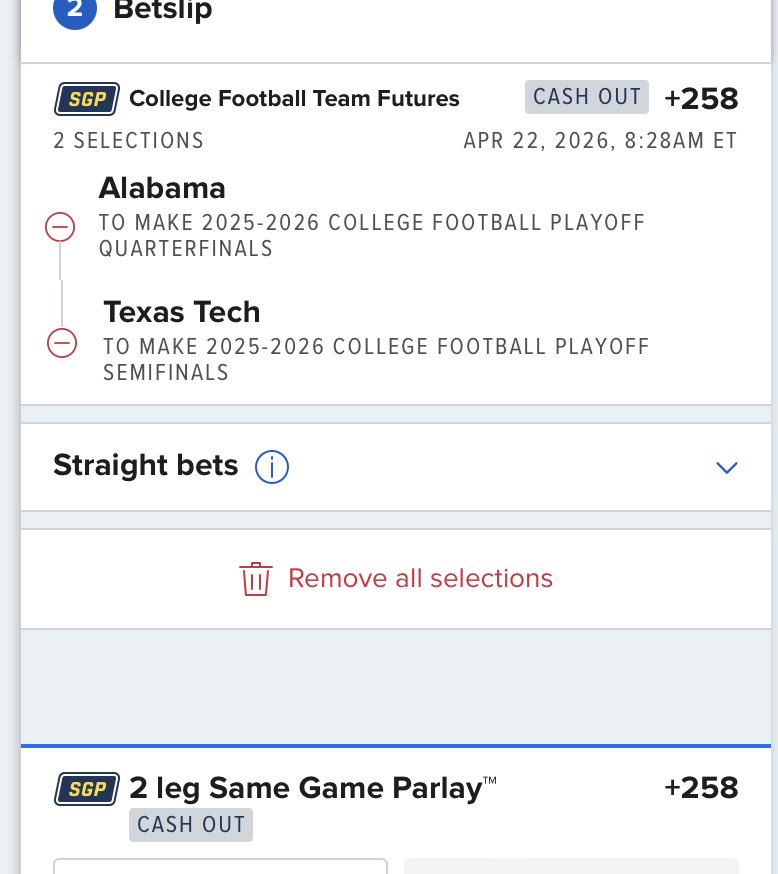
Task: Click the trash can icon
Action: click(x=256, y=579)
